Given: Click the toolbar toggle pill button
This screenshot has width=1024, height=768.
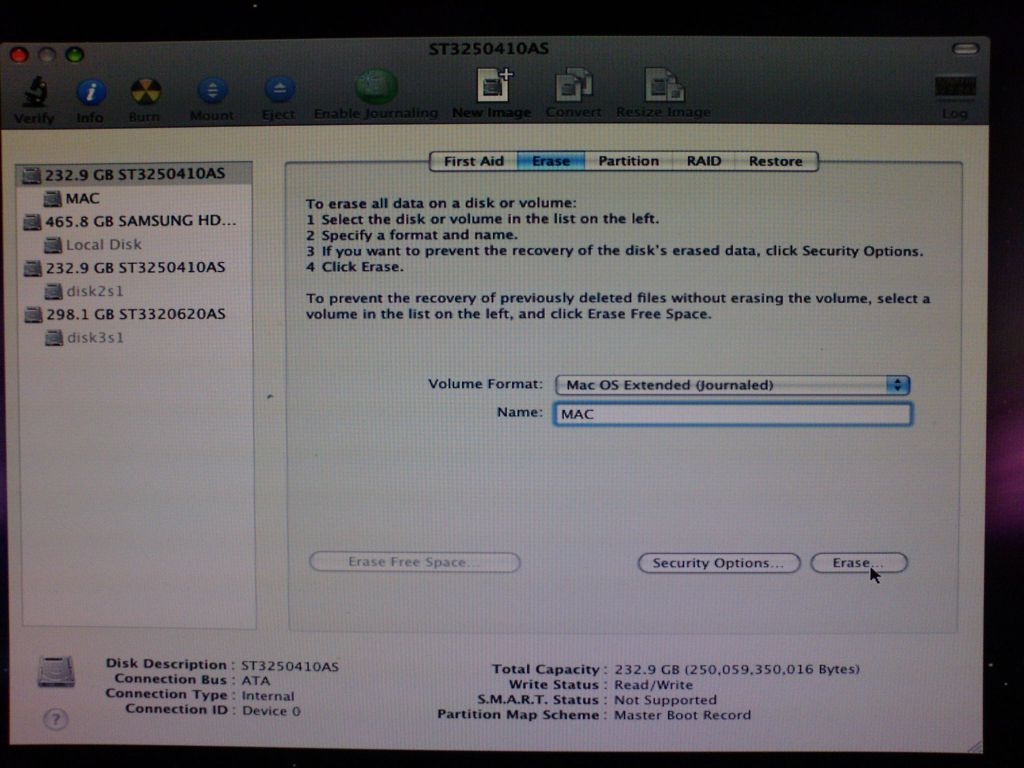Looking at the screenshot, I should pyautogui.click(x=965, y=49).
